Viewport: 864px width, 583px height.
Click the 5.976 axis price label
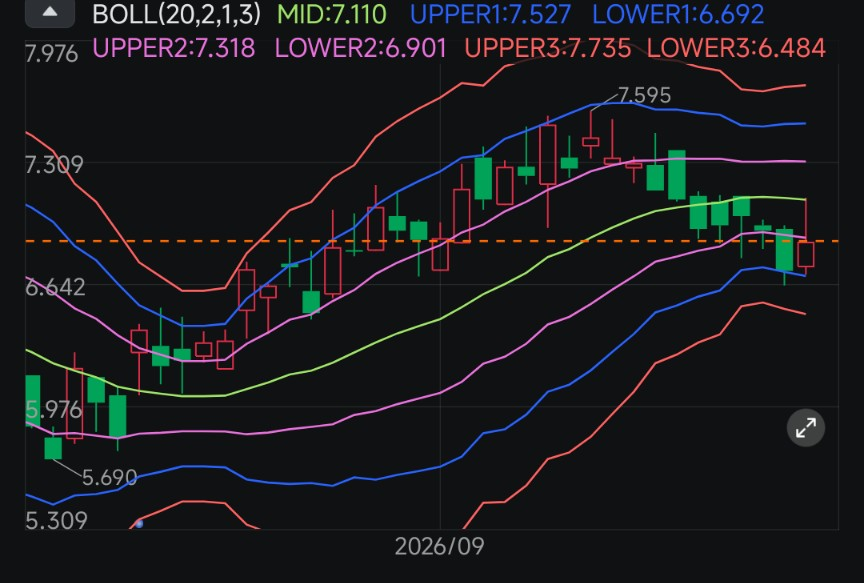[x=54, y=409]
